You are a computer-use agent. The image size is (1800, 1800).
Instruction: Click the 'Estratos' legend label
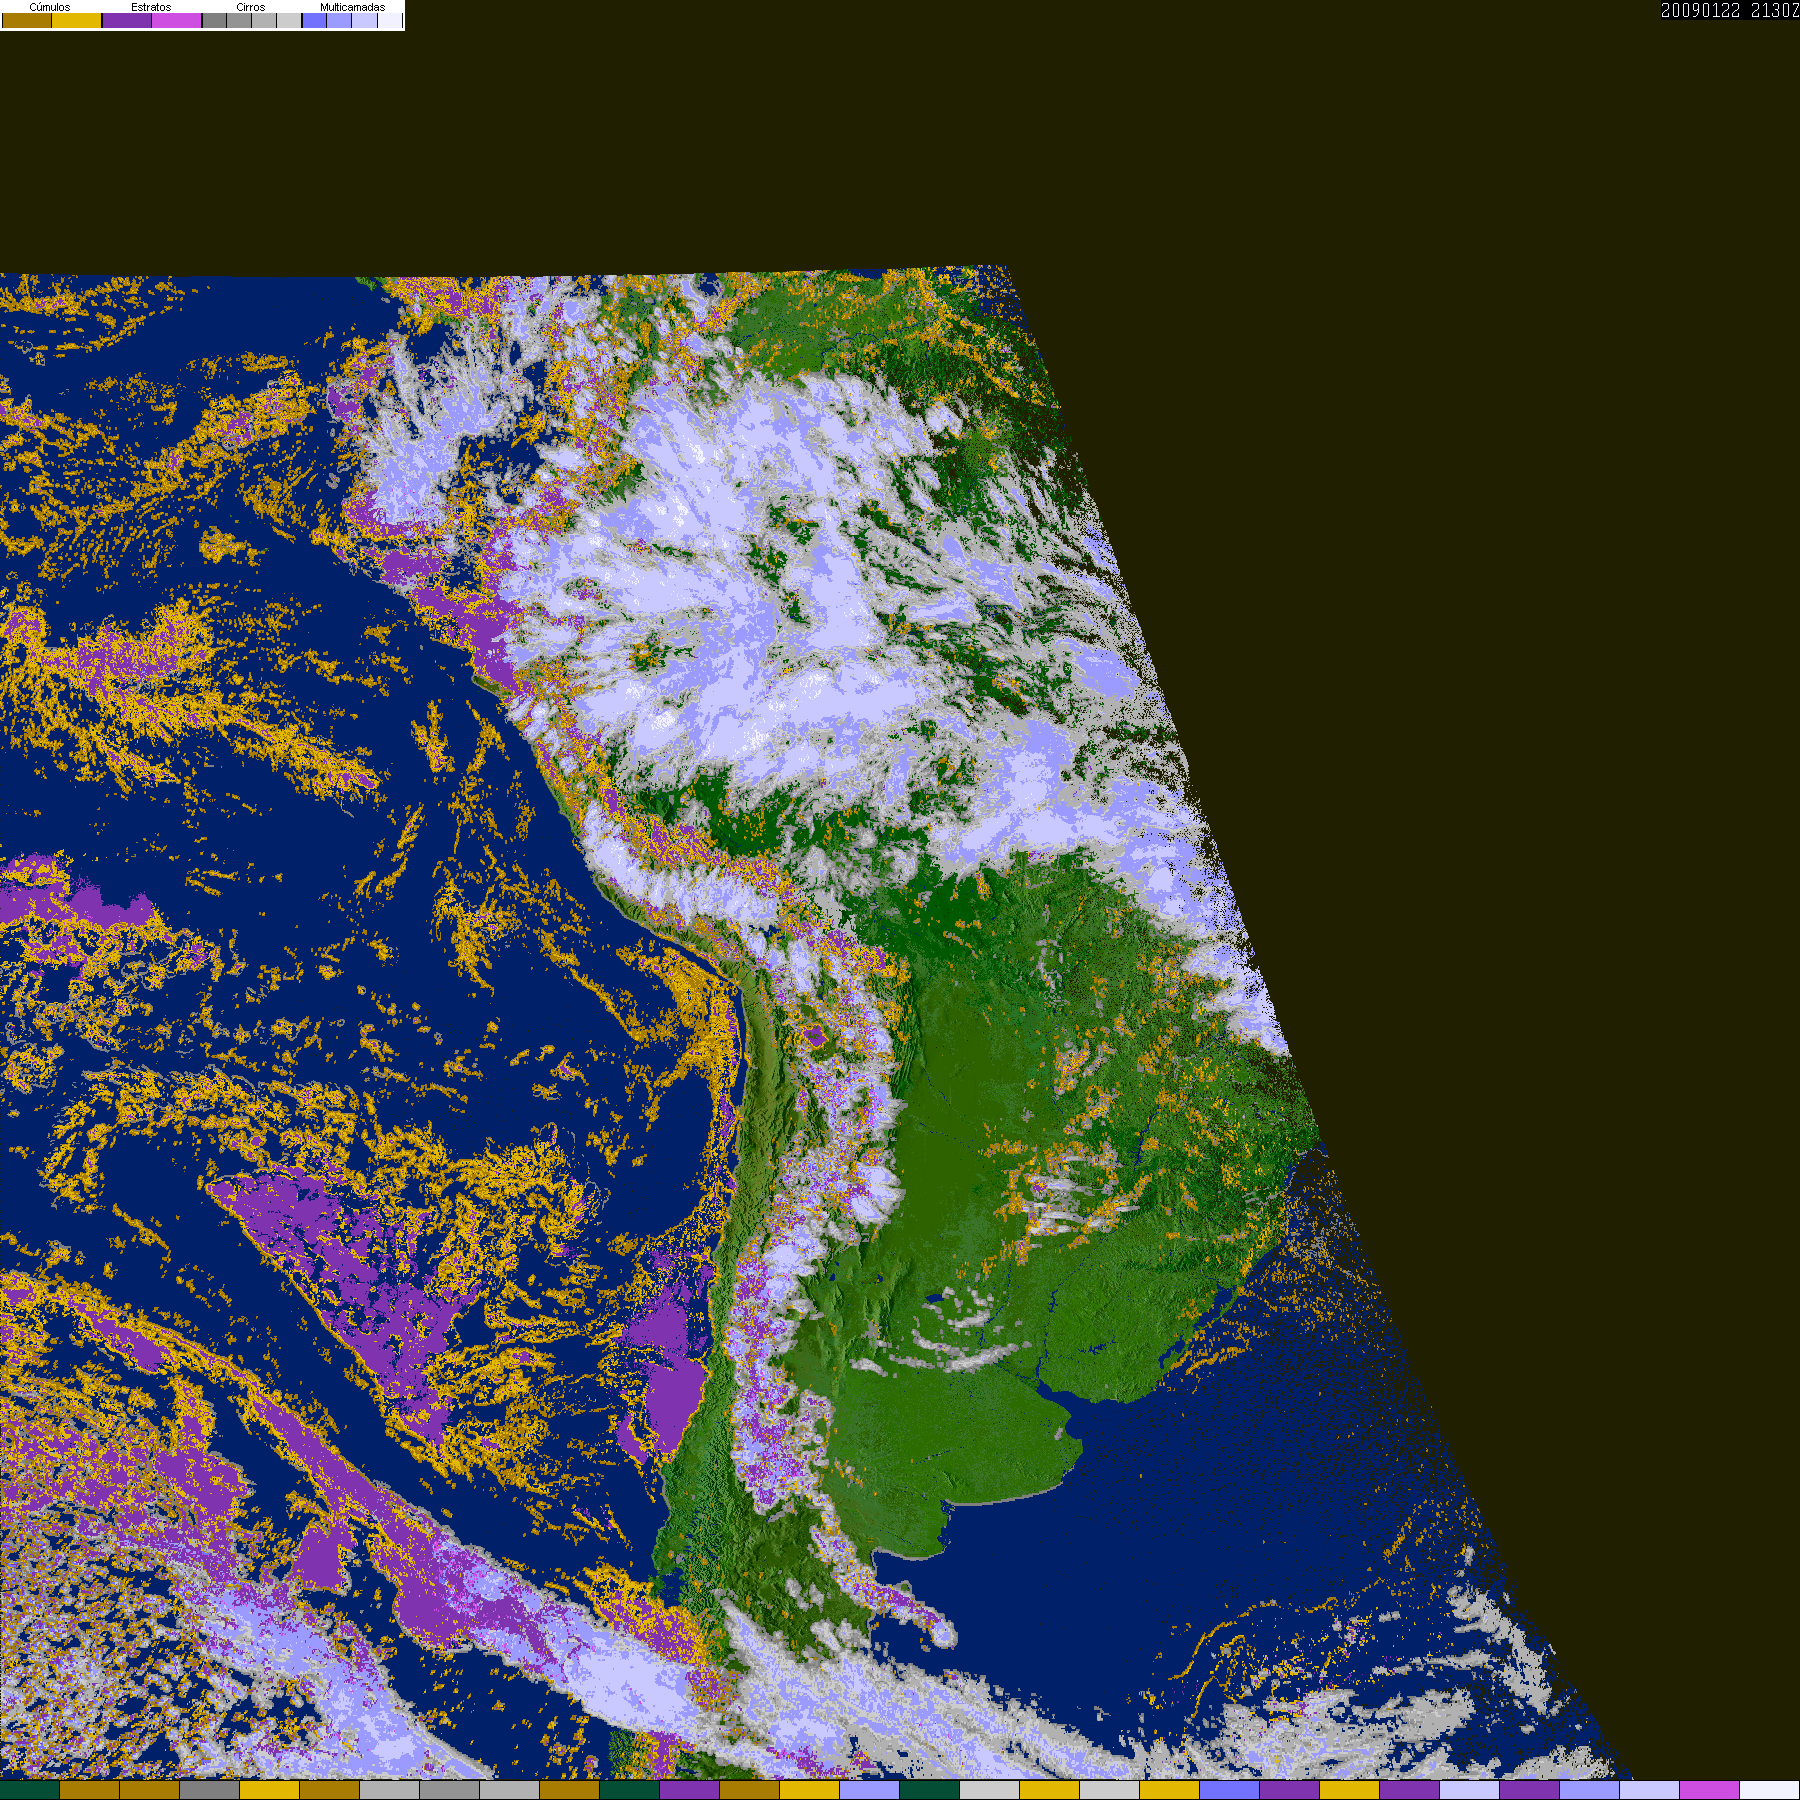pyautogui.click(x=151, y=7)
